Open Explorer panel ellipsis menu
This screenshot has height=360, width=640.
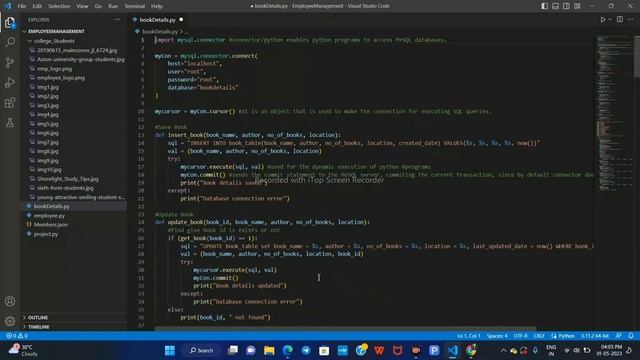(117, 20)
